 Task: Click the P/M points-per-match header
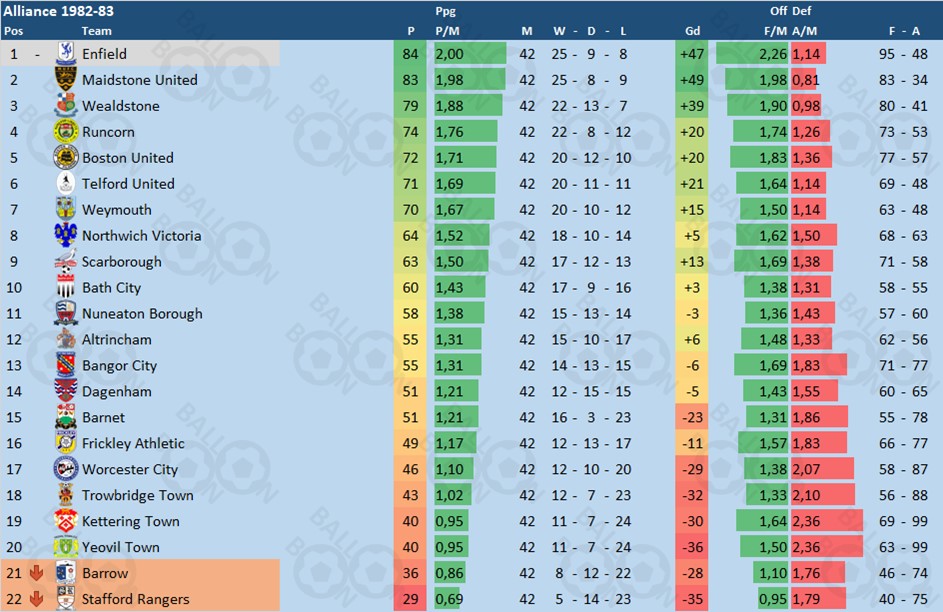pos(447,31)
